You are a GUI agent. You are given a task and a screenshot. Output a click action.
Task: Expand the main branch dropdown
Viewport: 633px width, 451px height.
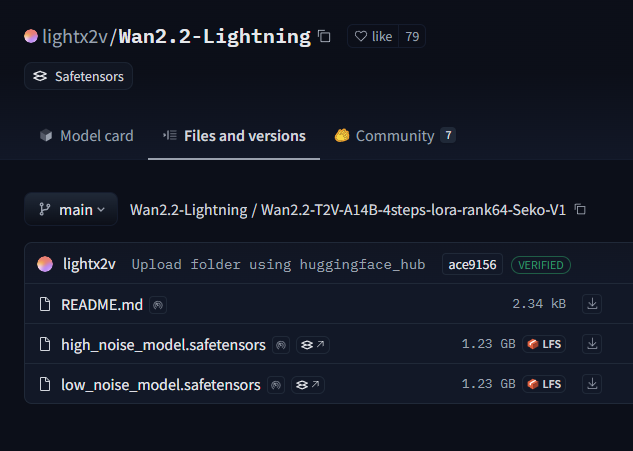(x=71, y=209)
